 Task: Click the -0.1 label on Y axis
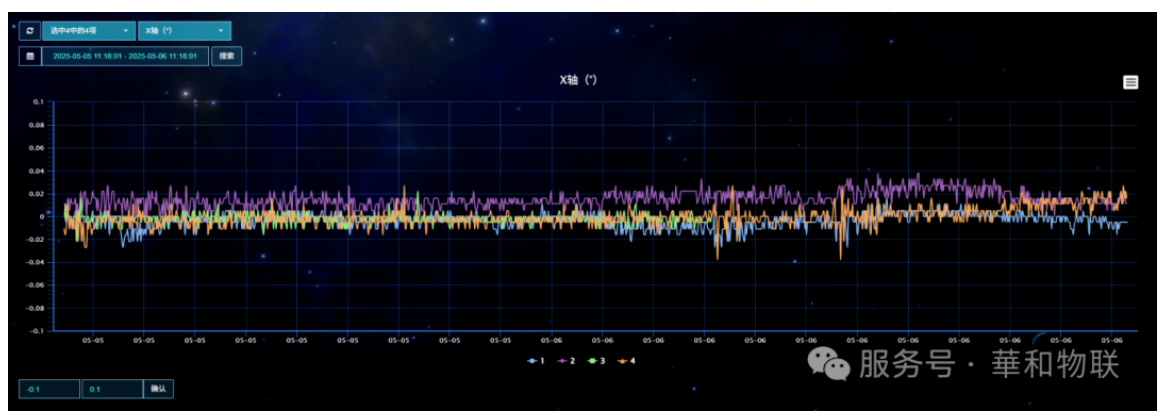(x=38, y=330)
